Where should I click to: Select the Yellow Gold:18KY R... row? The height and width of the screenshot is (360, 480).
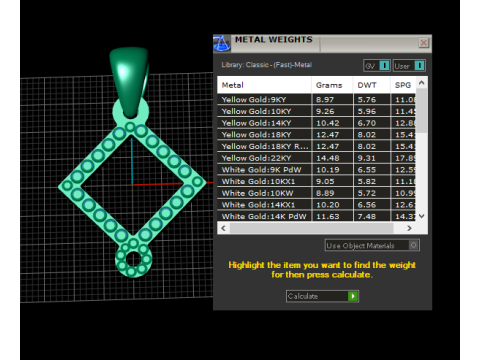(316, 146)
